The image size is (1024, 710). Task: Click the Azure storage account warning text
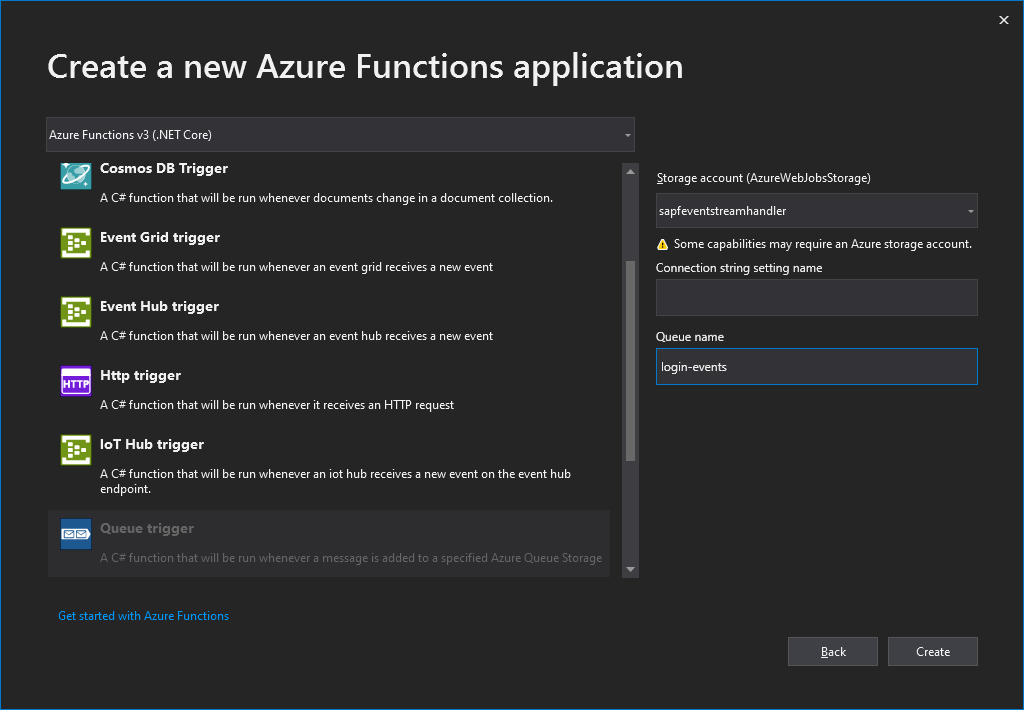[x=823, y=244]
